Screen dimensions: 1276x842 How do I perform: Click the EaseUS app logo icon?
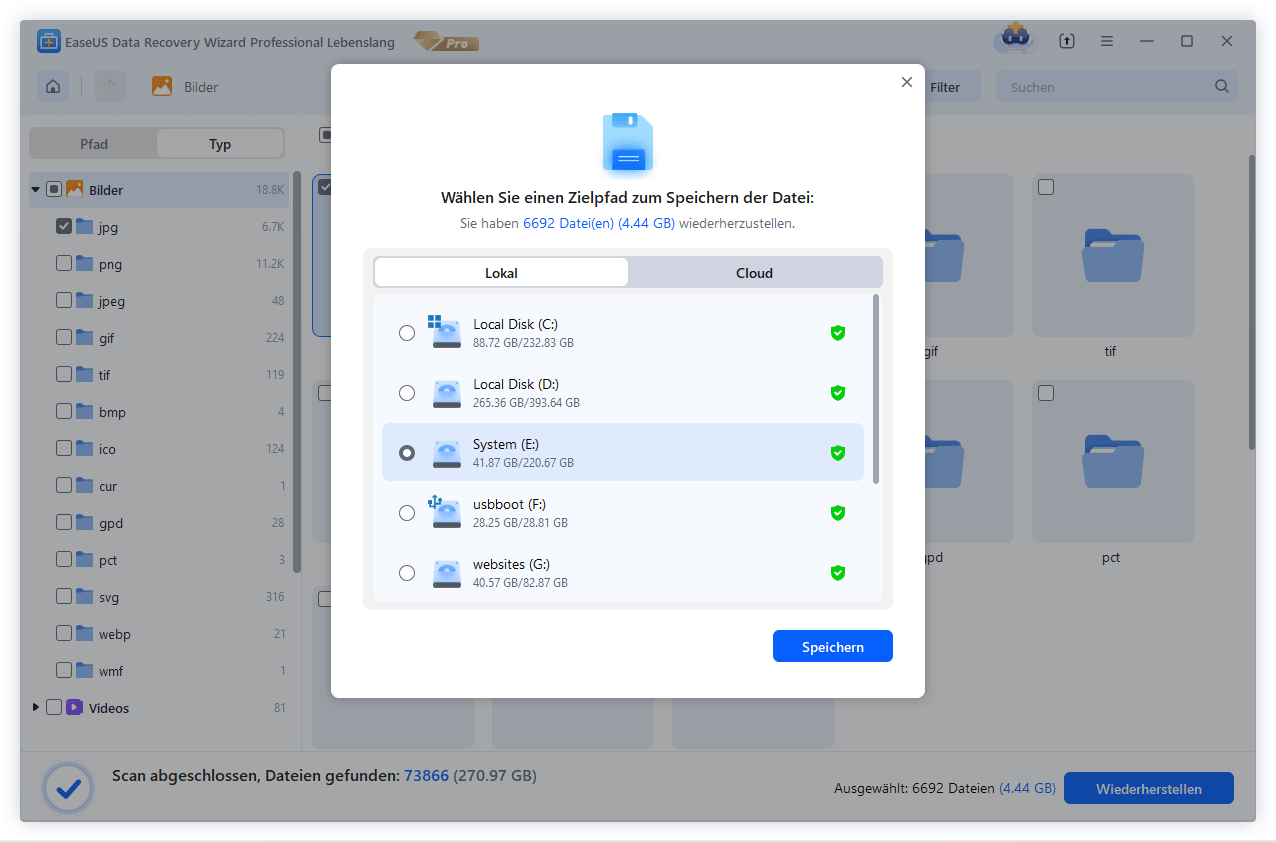point(49,41)
